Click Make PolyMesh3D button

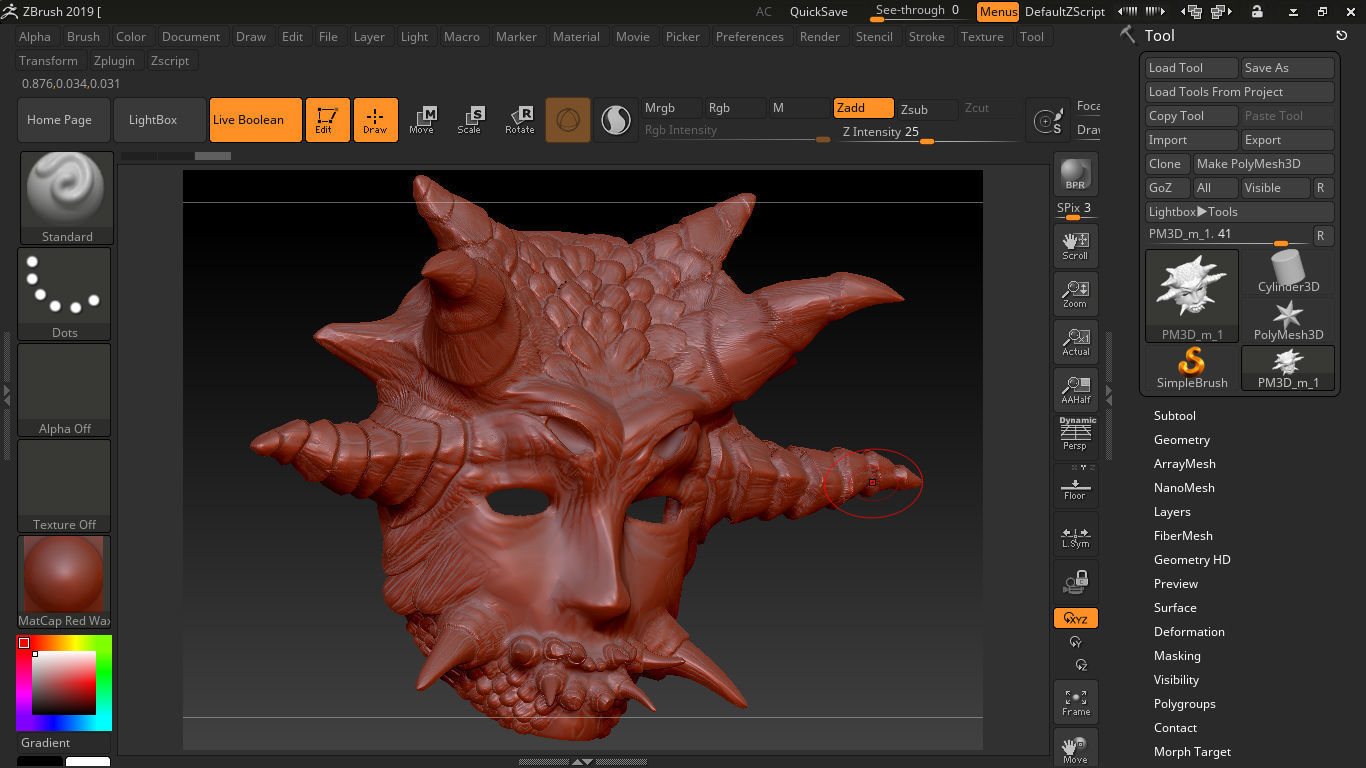(x=1263, y=164)
